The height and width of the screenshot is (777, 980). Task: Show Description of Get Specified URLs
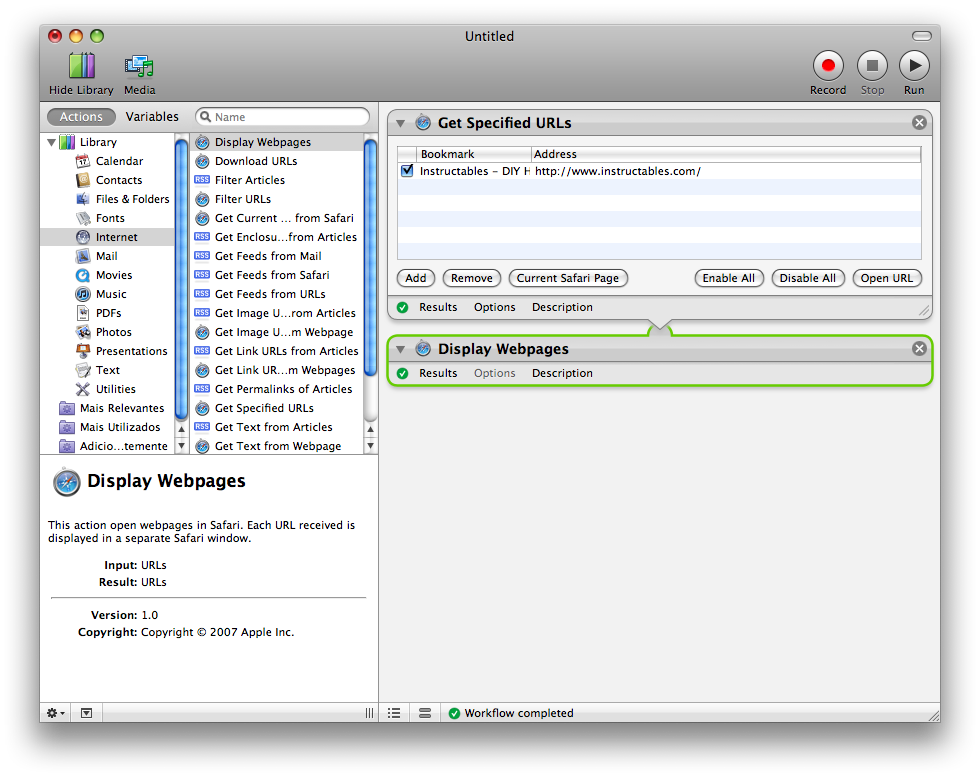pos(562,308)
